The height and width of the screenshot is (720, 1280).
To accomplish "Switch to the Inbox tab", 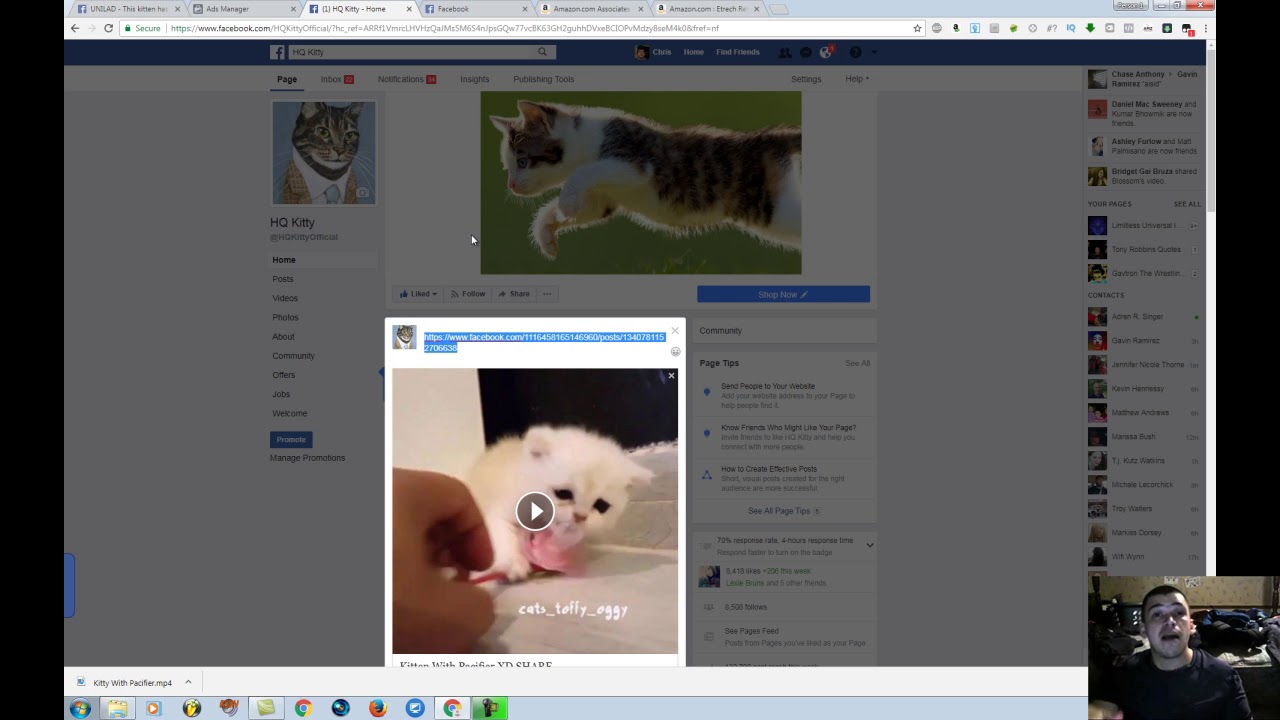I will tap(337, 79).
